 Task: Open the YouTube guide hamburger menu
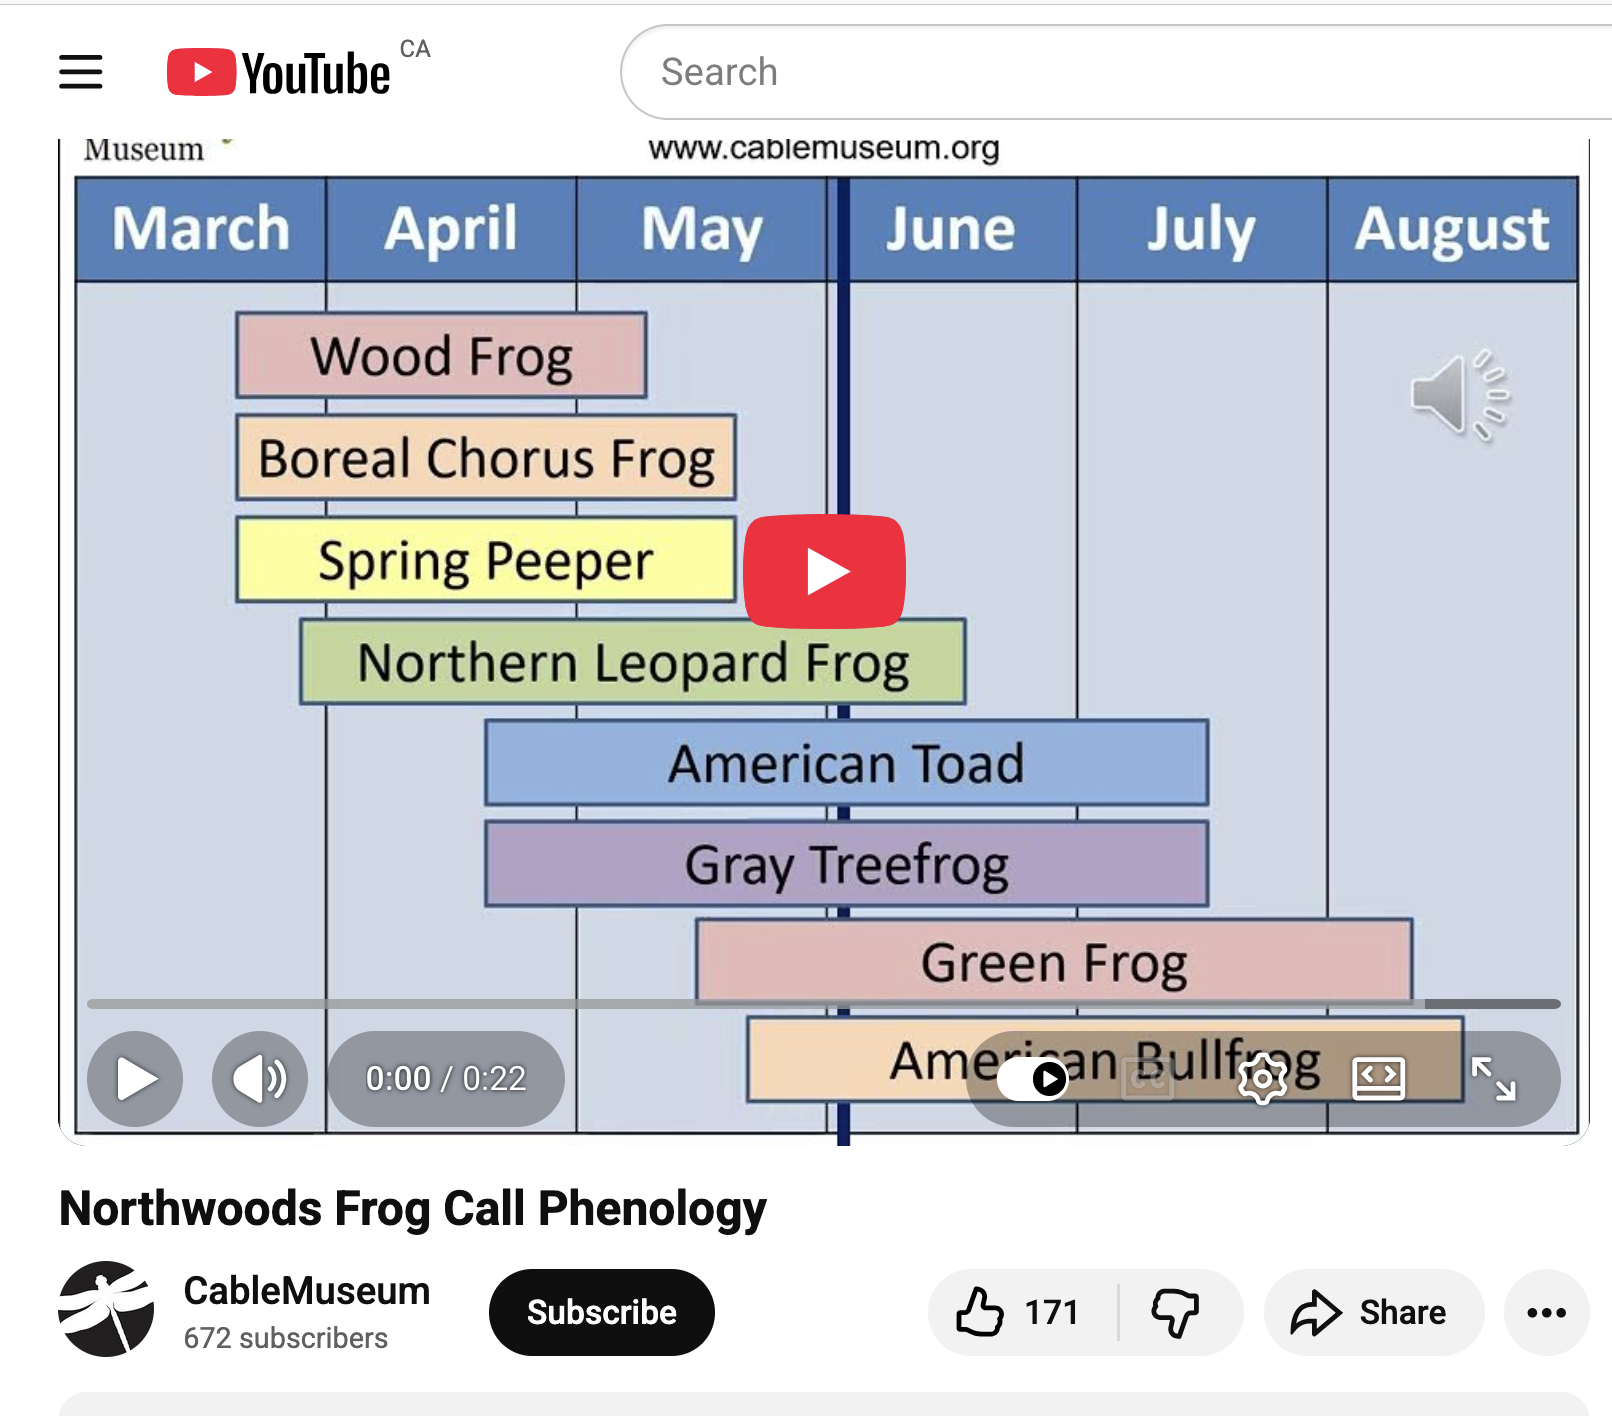81,72
